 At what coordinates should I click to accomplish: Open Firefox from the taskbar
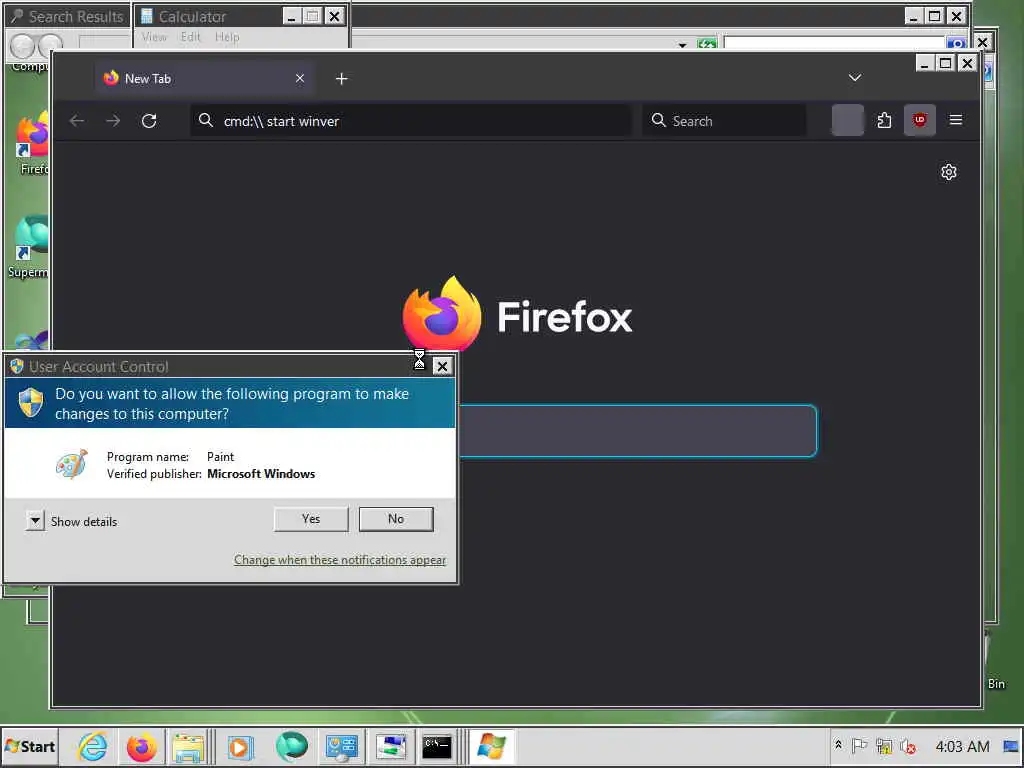141,746
